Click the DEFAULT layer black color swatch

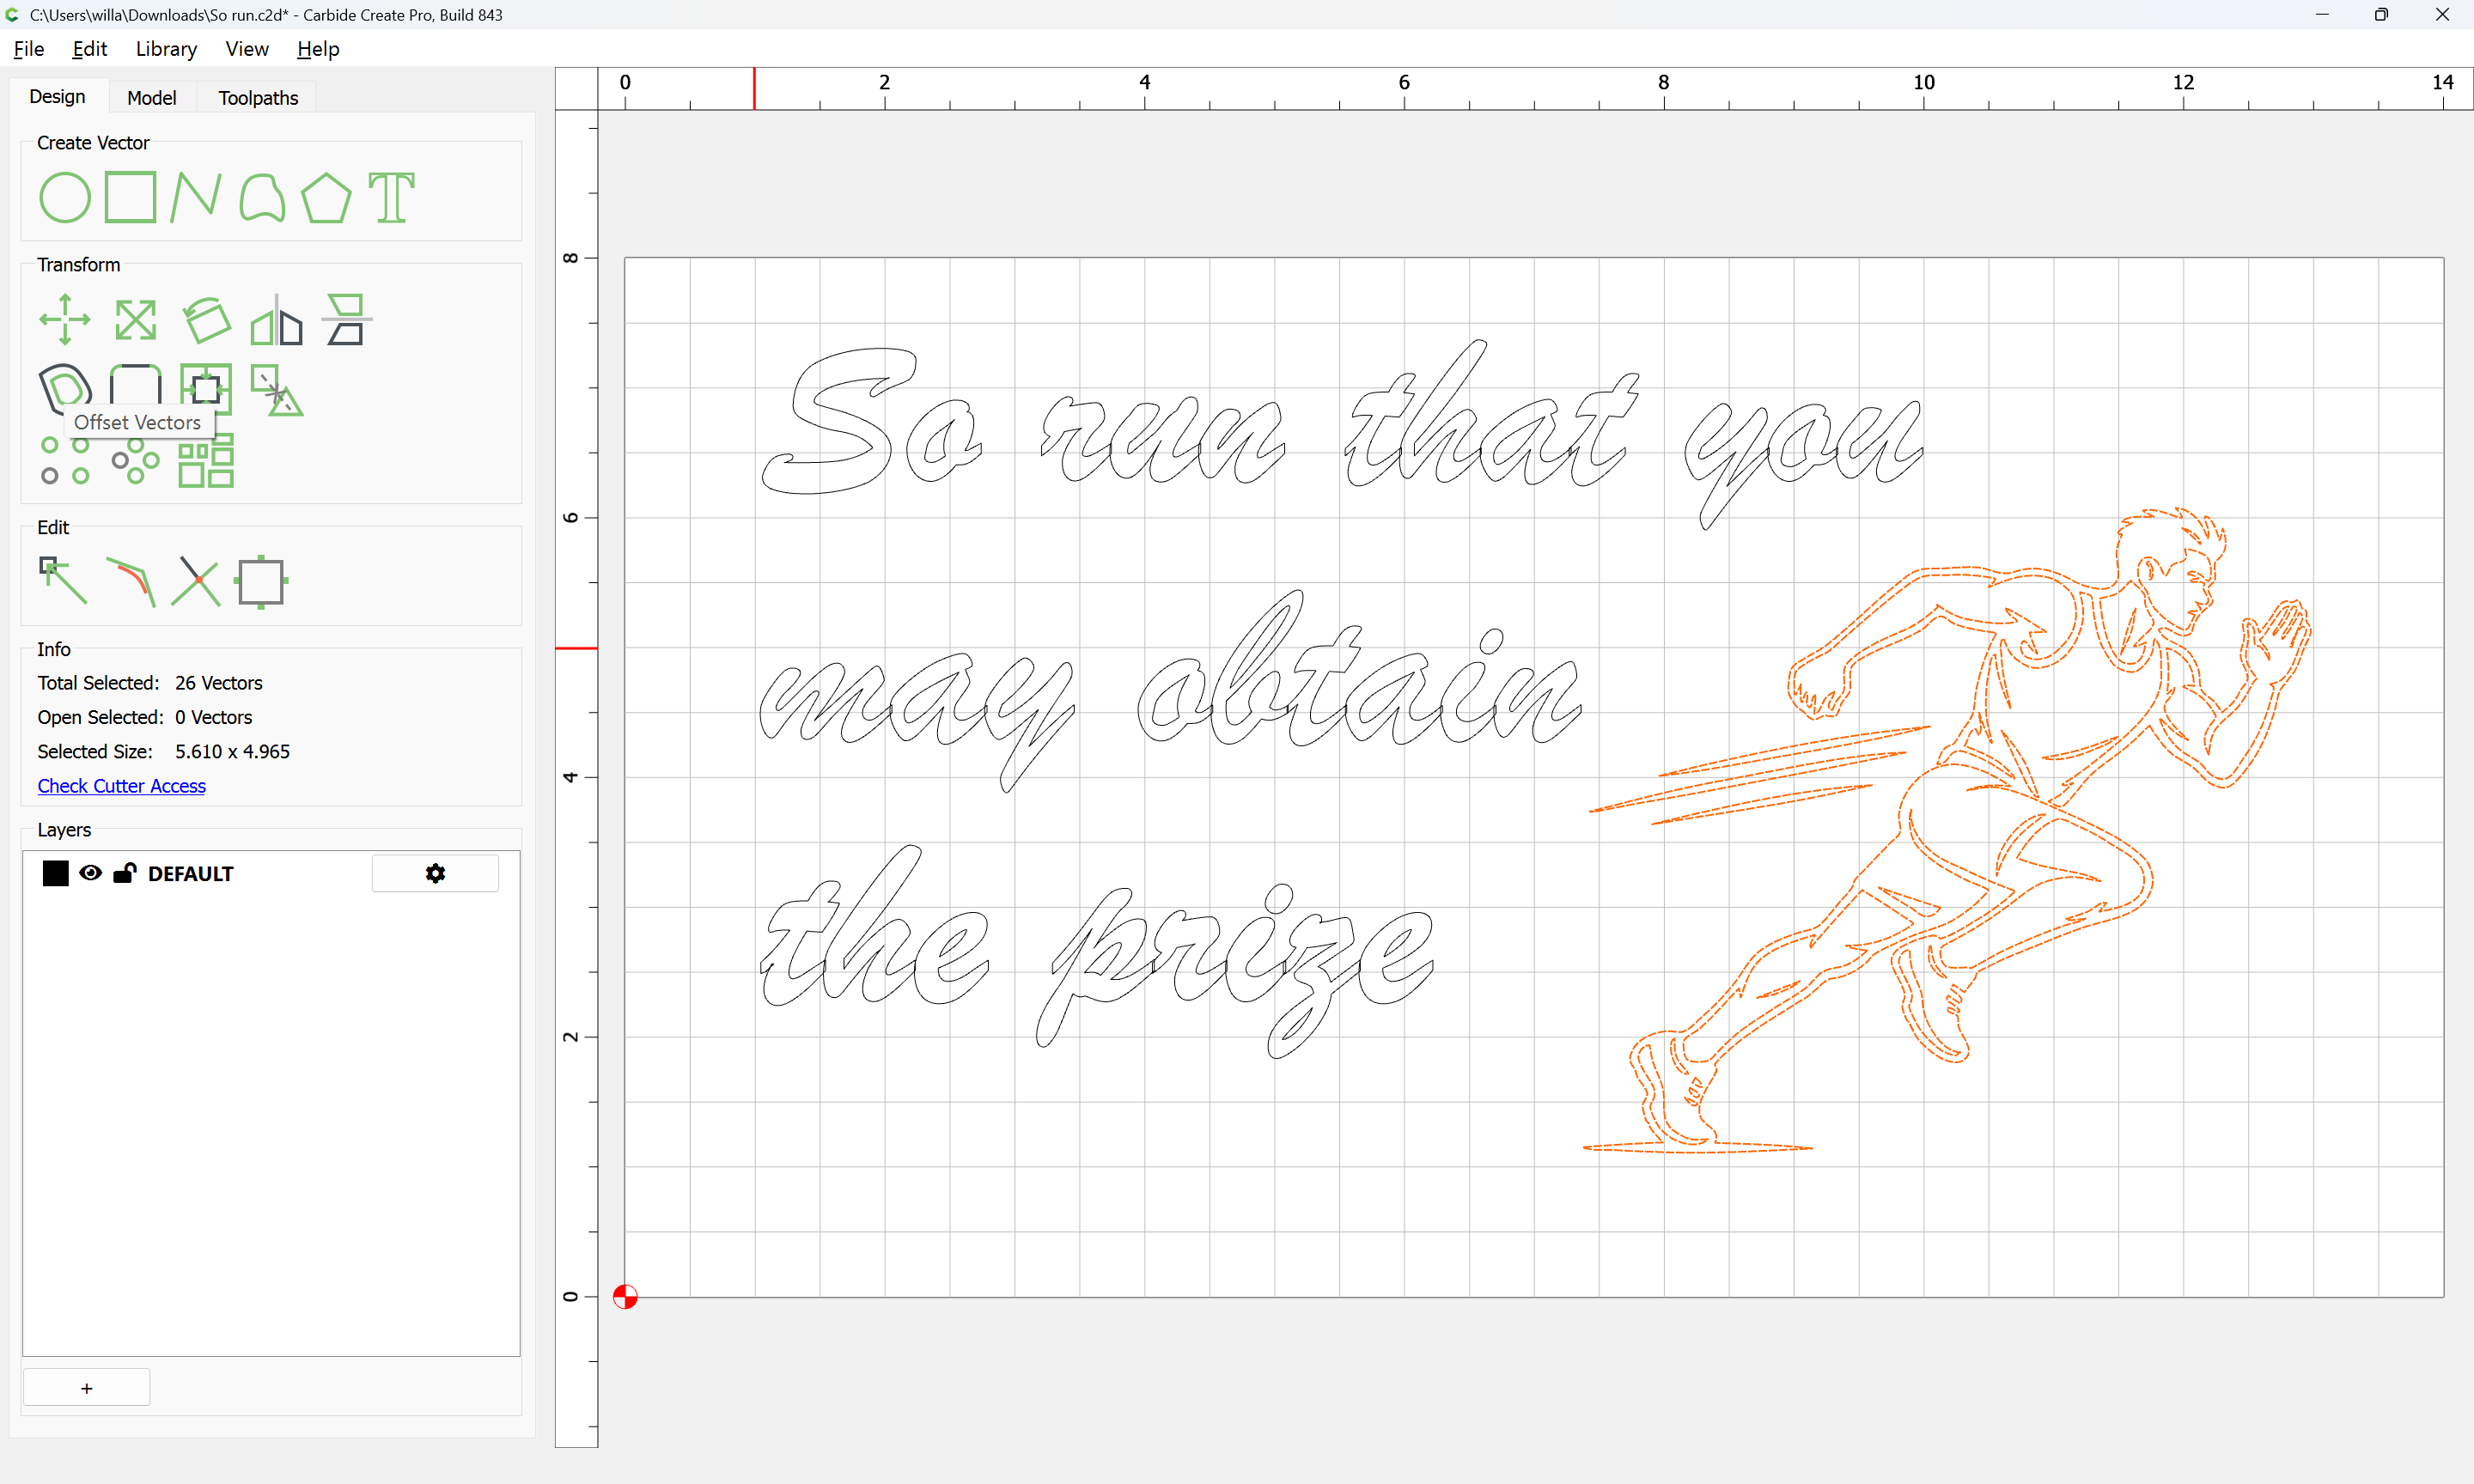[56, 873]
